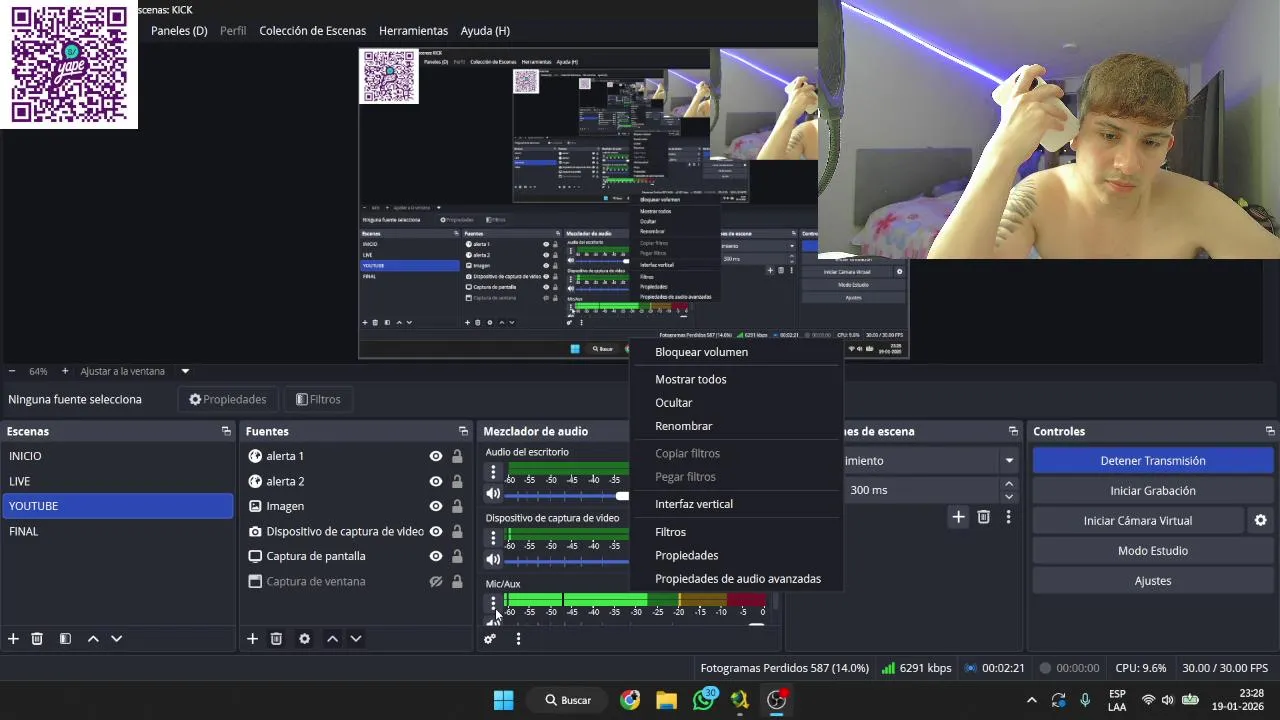The width and height of the screenshot is (1280, 720).
Task: Undock the Controles panel
Action: (1270, 431)
